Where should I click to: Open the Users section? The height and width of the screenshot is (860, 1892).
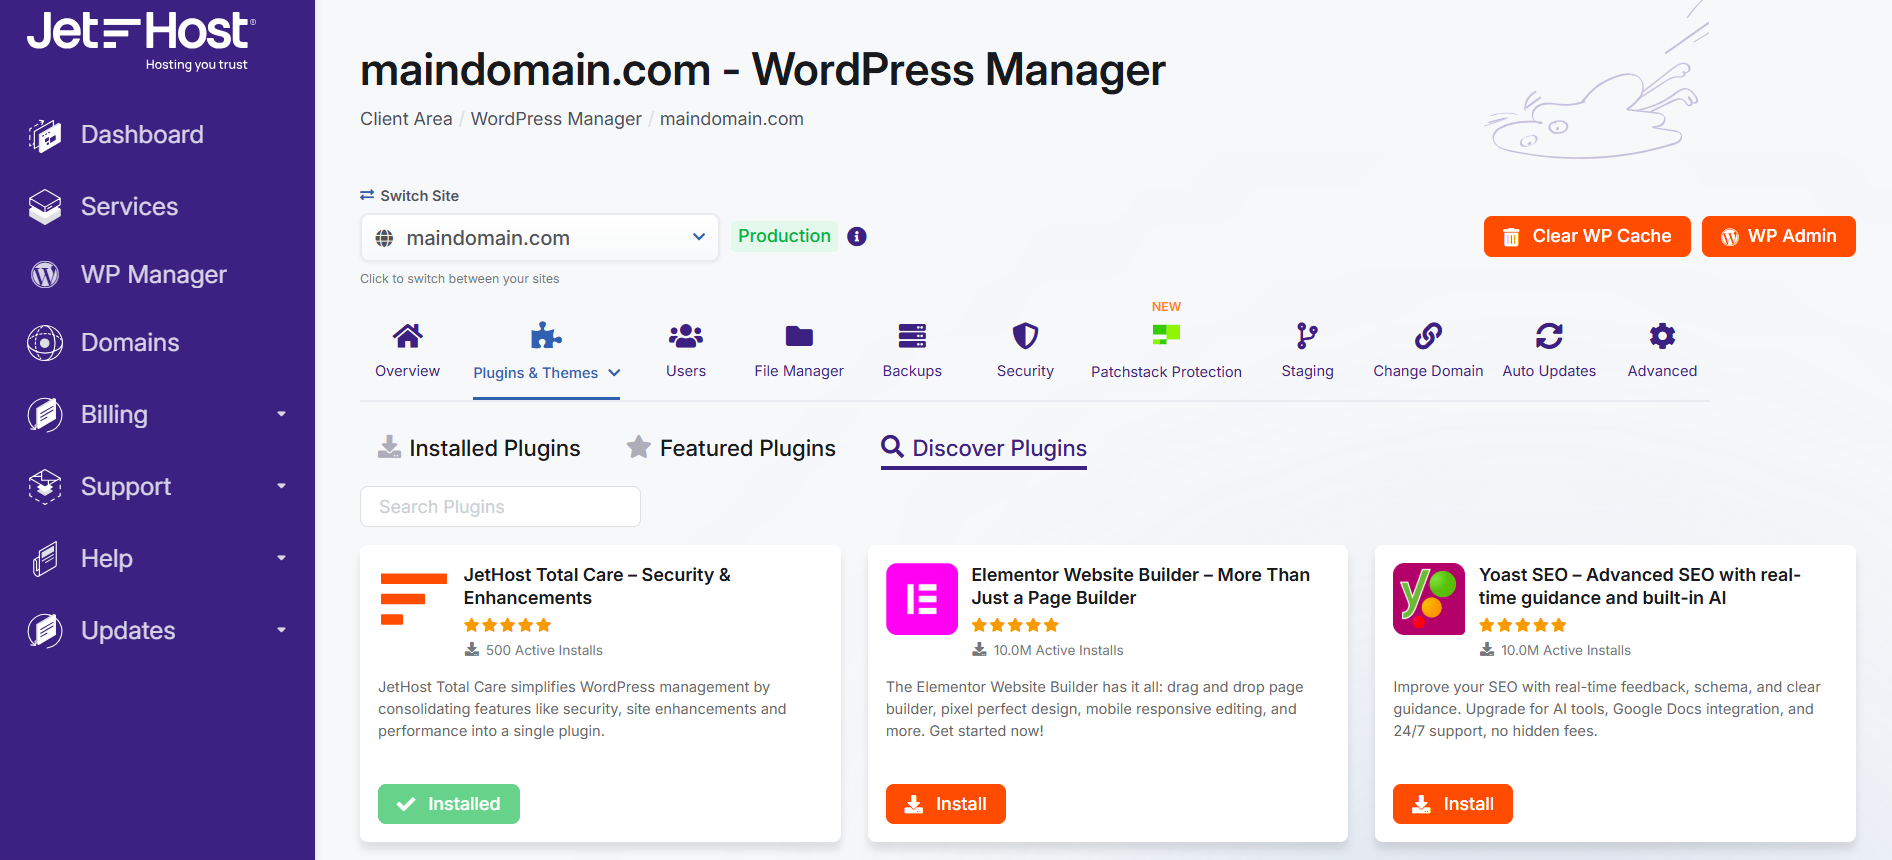686,351
